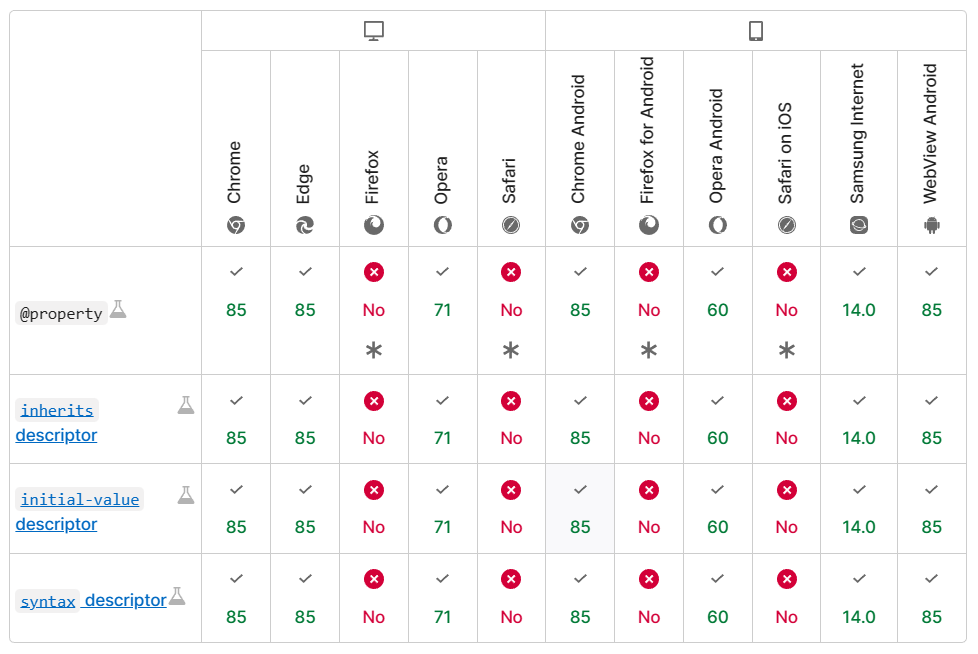Click the desktop platform icon in header
Image resolution: width=978 pixels, height=654 pixels.
point(374,32)
